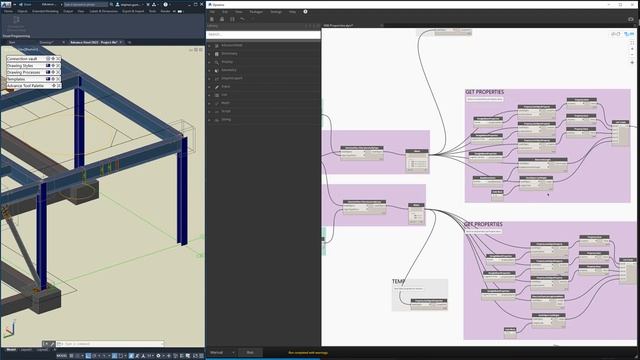640x360 pixels.
Task: Click the search magnifier icon in Advance Steel
Action: pos(111,4)
